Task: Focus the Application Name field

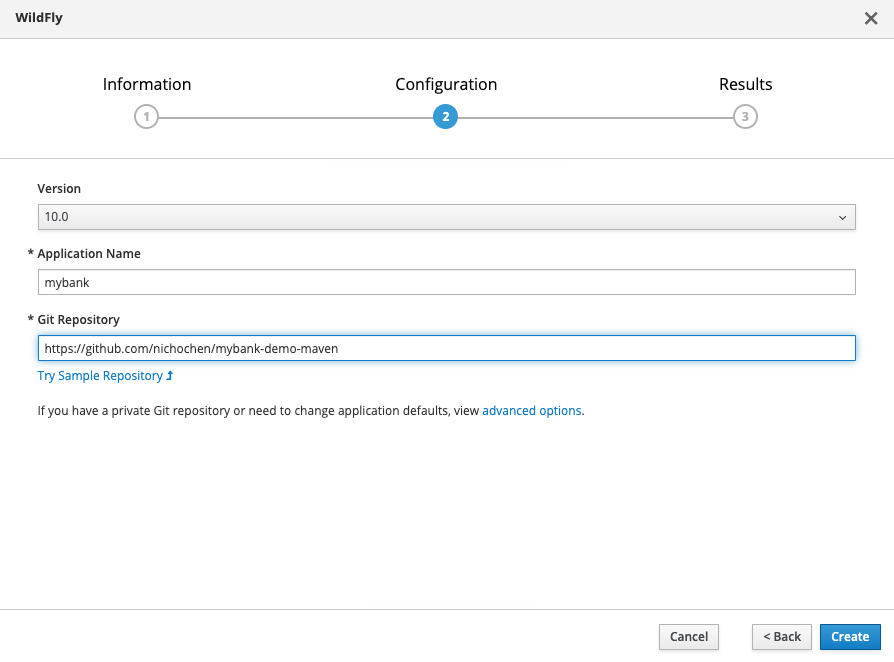Action: coord(446,282)
